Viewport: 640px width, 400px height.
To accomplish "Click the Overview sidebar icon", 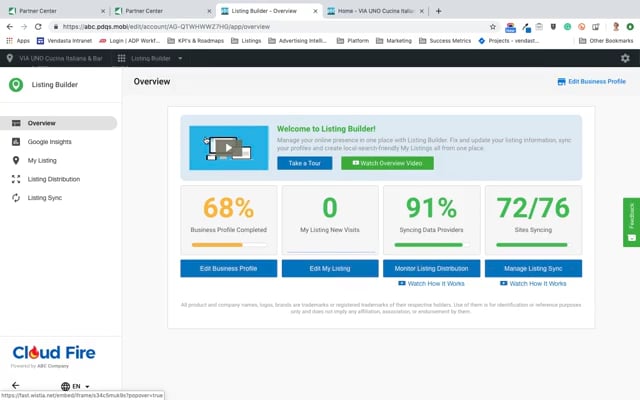I will click(16, 123).
